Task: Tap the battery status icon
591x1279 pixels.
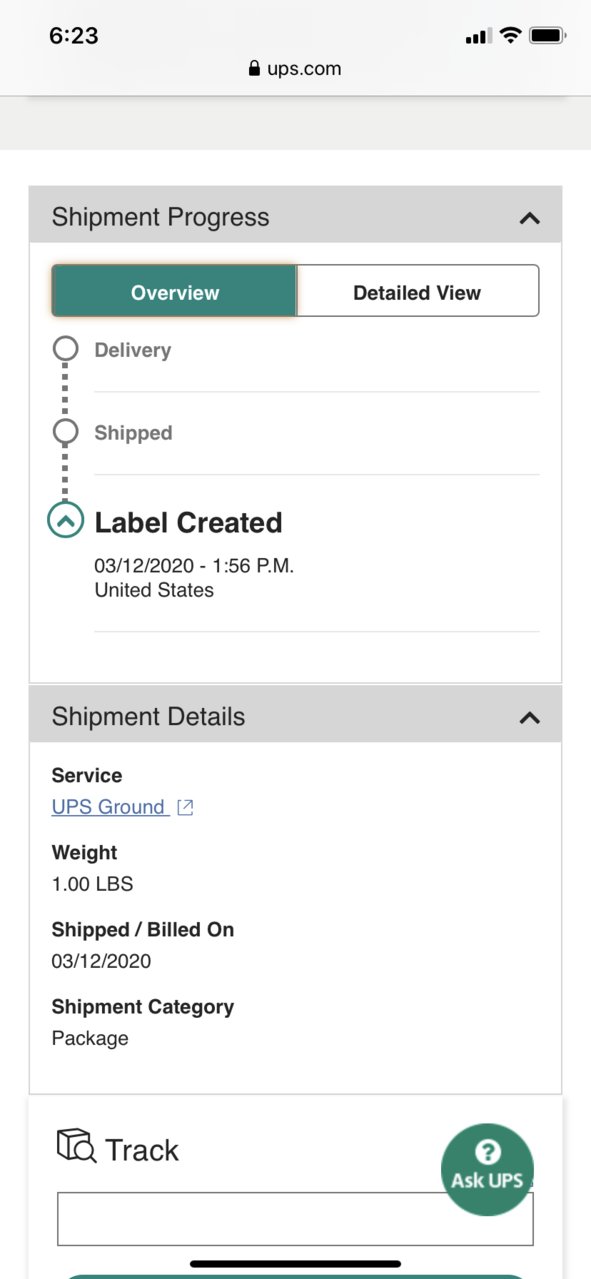Action: pos(548,36)
